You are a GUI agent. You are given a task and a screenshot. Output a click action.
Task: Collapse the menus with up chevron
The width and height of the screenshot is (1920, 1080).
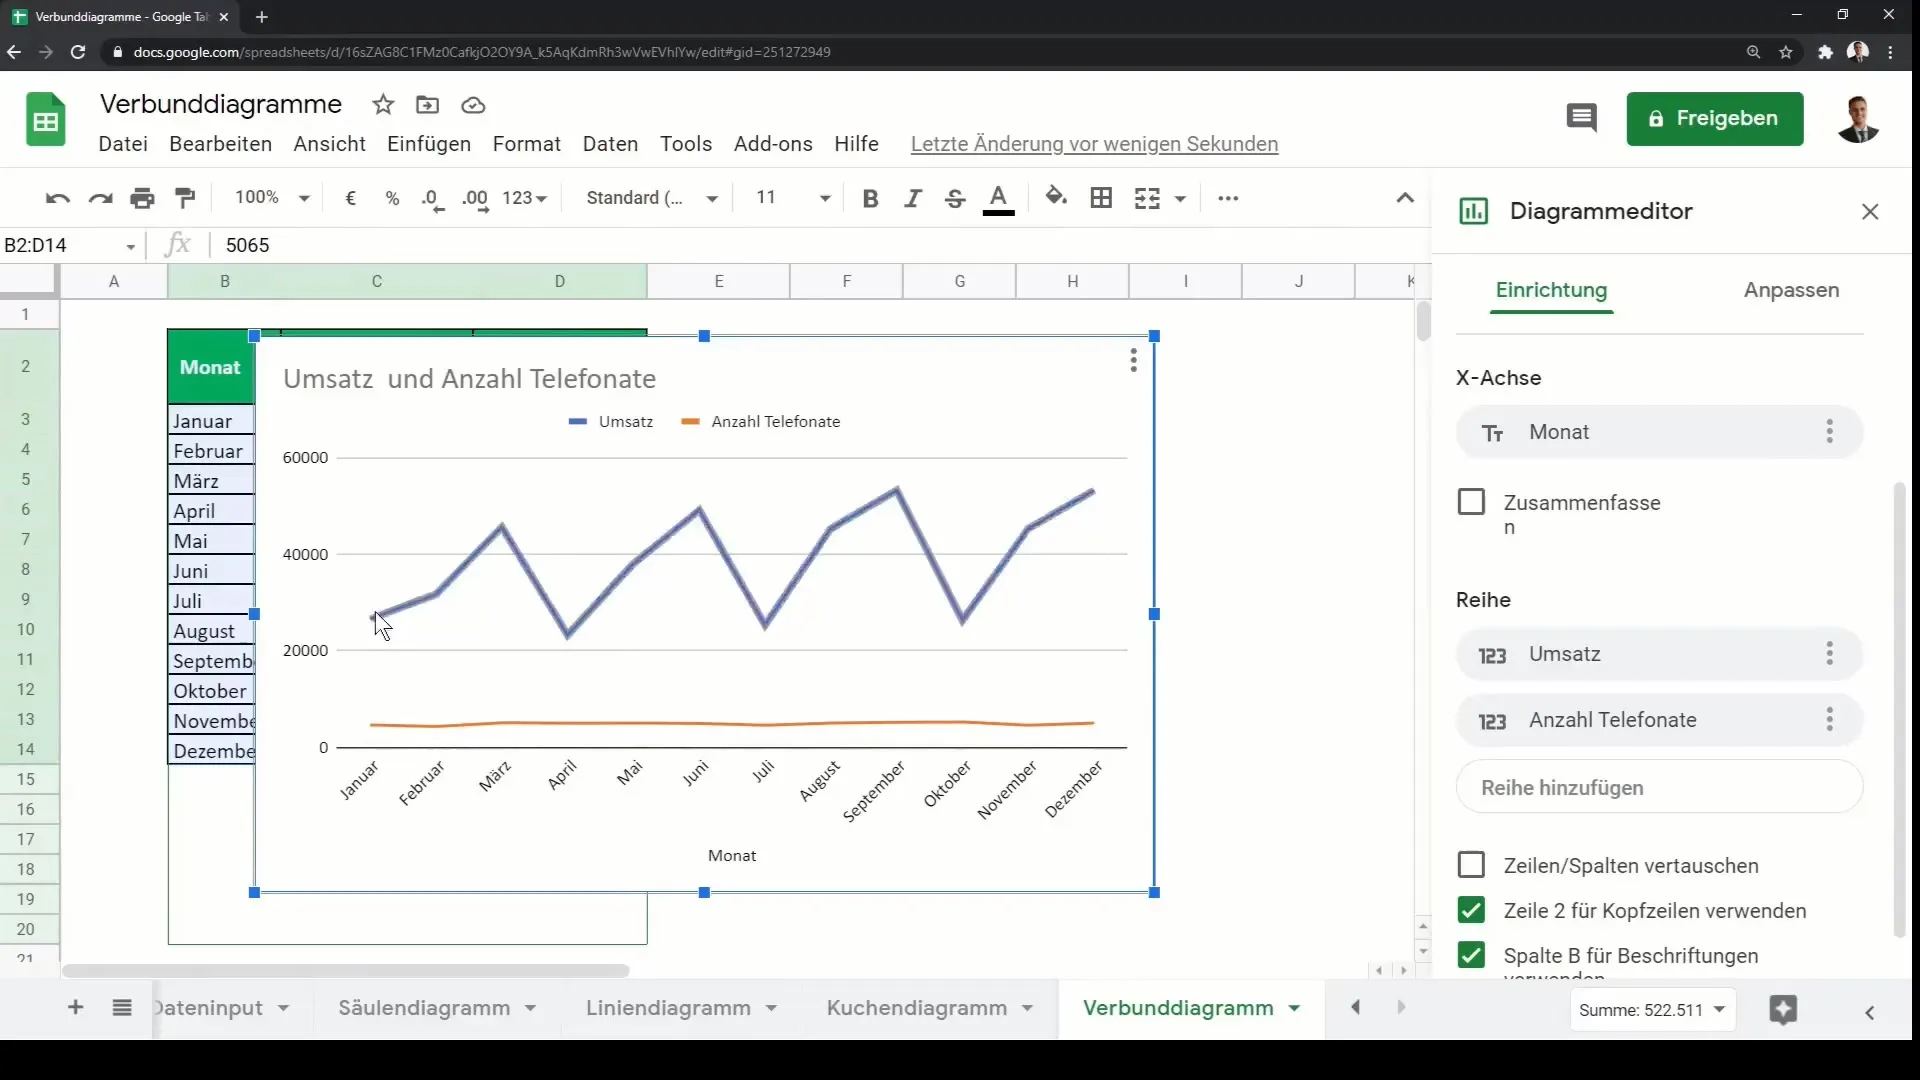(1405, 198)
